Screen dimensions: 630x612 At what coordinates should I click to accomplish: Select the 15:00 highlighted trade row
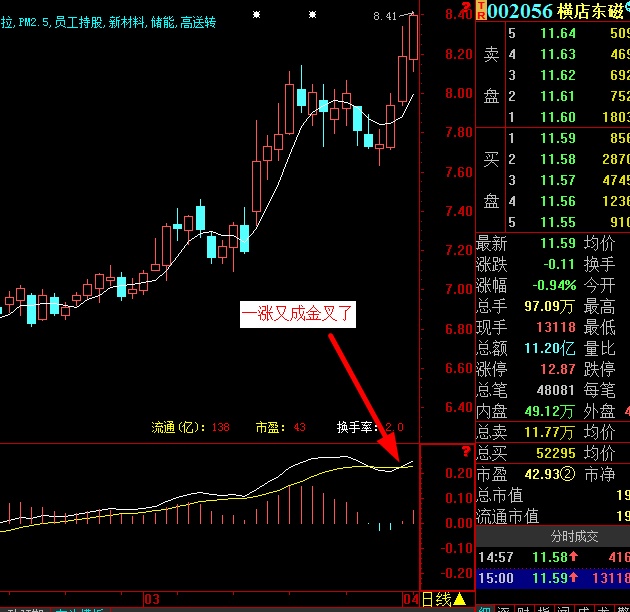pyautogui.click(x=551, y=578)
